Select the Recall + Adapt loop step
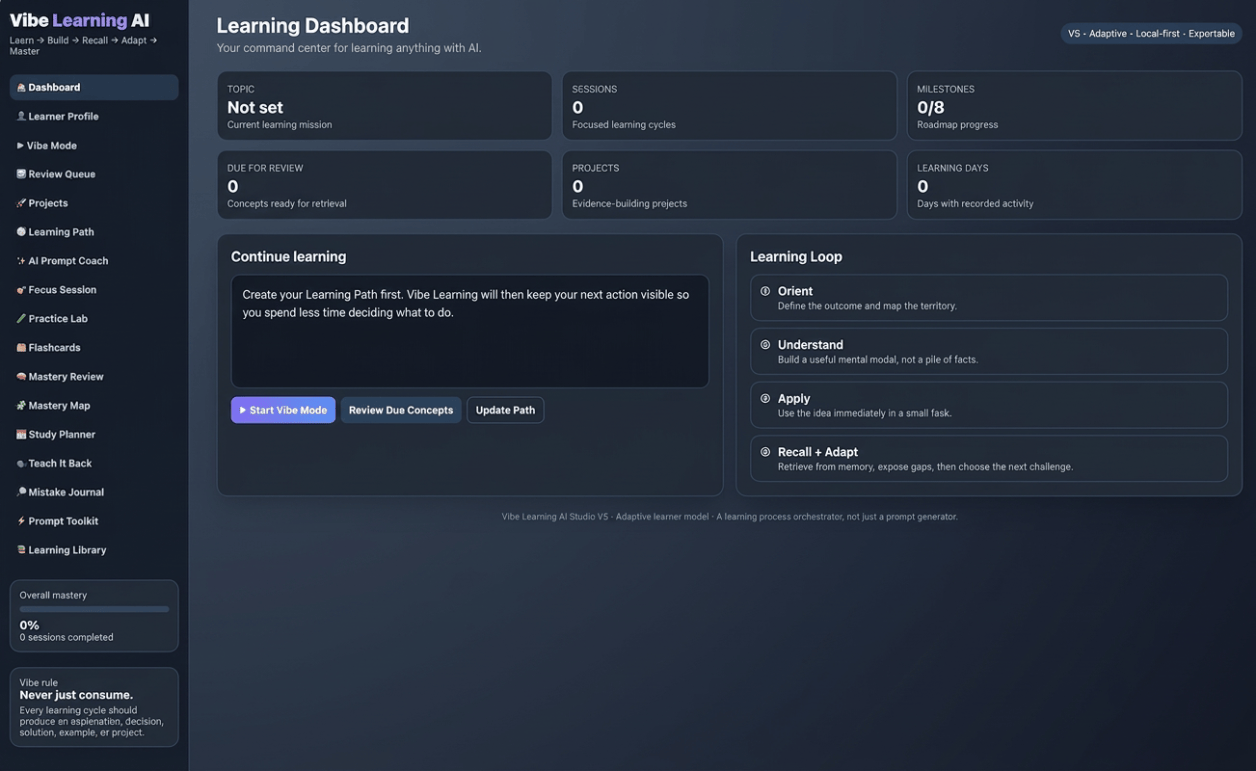 click(x=989, y=458)
